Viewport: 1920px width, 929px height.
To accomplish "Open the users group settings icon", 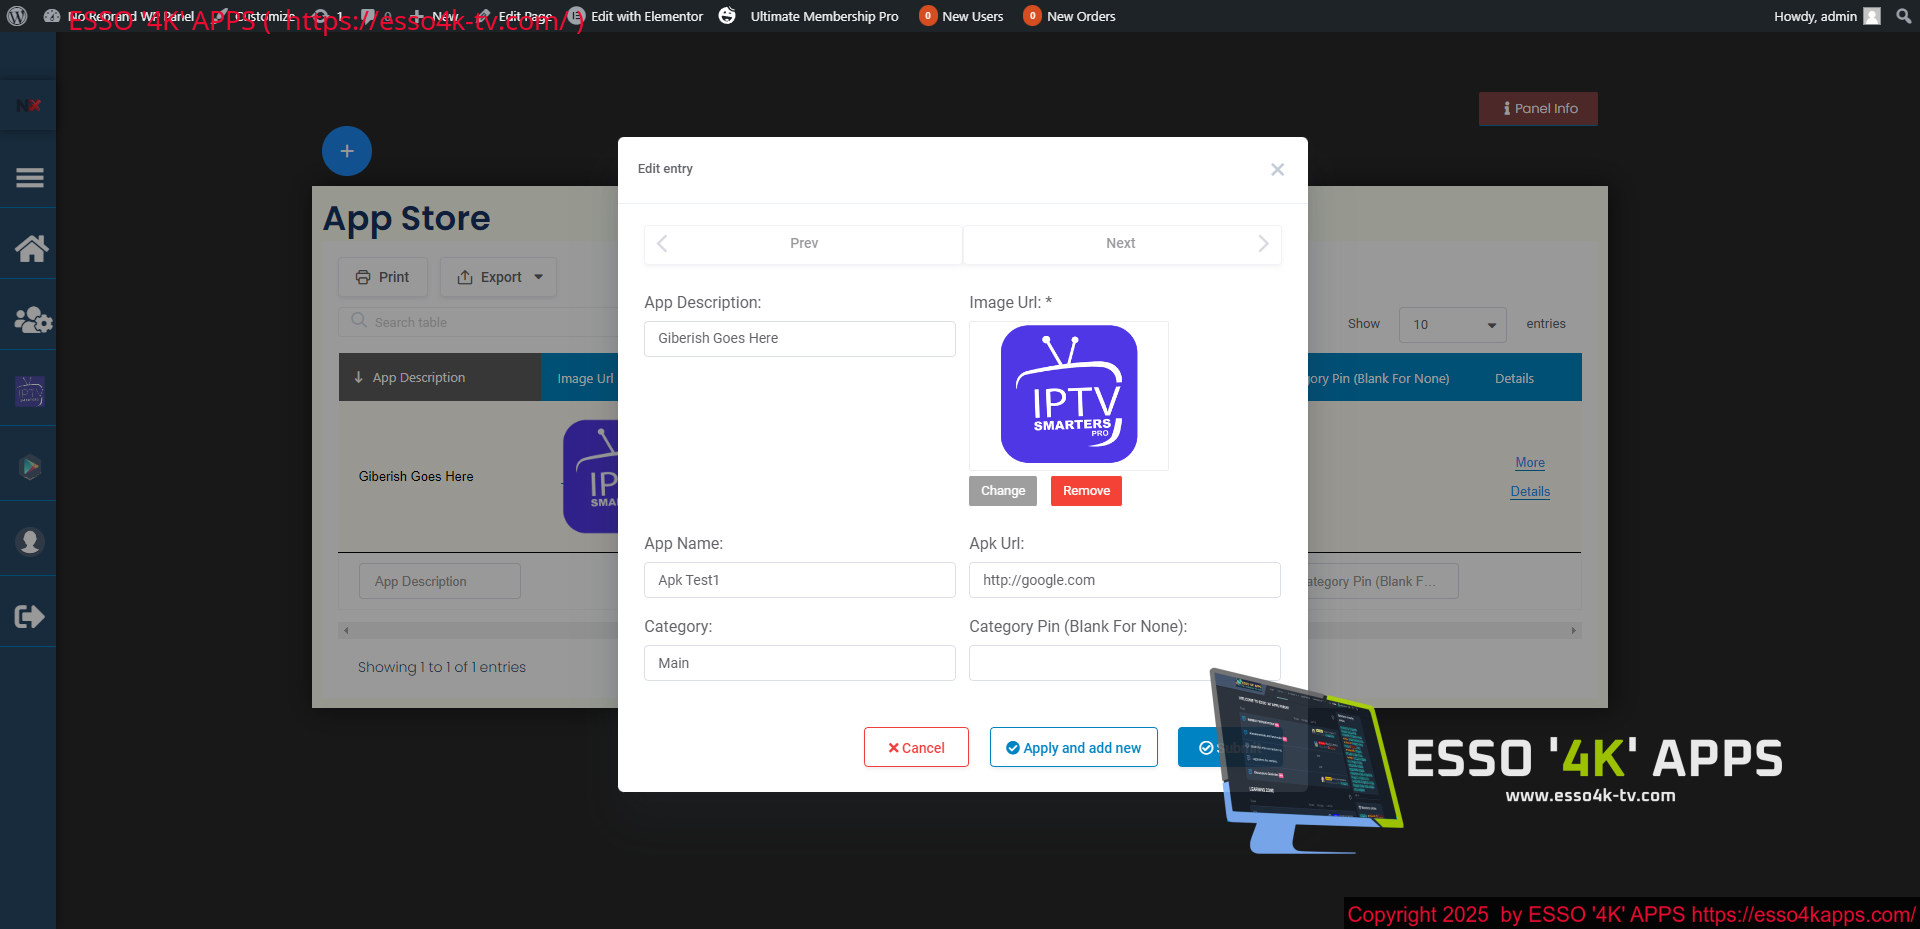I will 33,320.
